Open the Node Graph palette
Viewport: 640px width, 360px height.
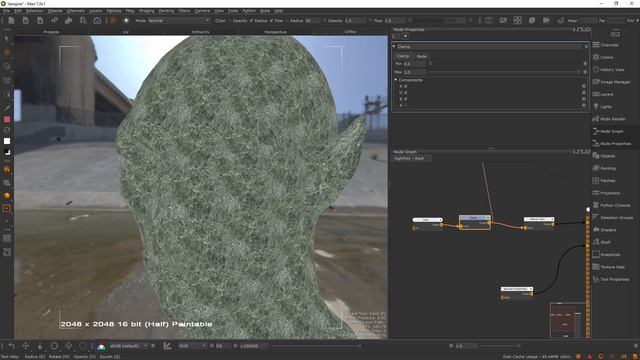pyautogui.click(x=608, y=131)
